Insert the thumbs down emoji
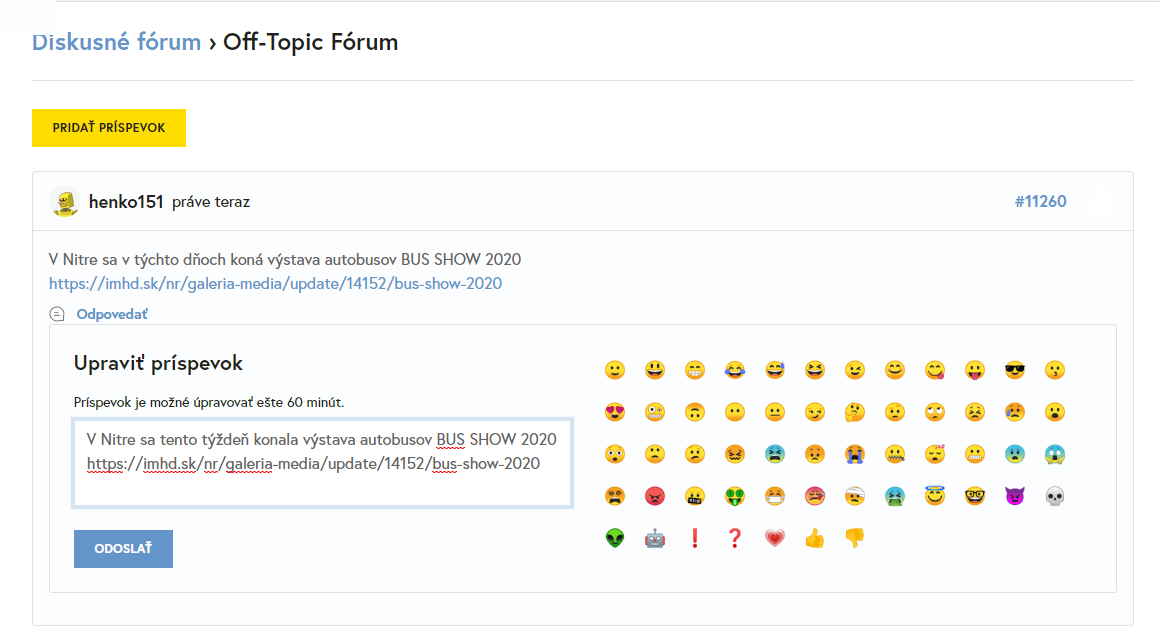This screenshot has width=1160, height=629. pyautogui.click(x=854, y=538)
